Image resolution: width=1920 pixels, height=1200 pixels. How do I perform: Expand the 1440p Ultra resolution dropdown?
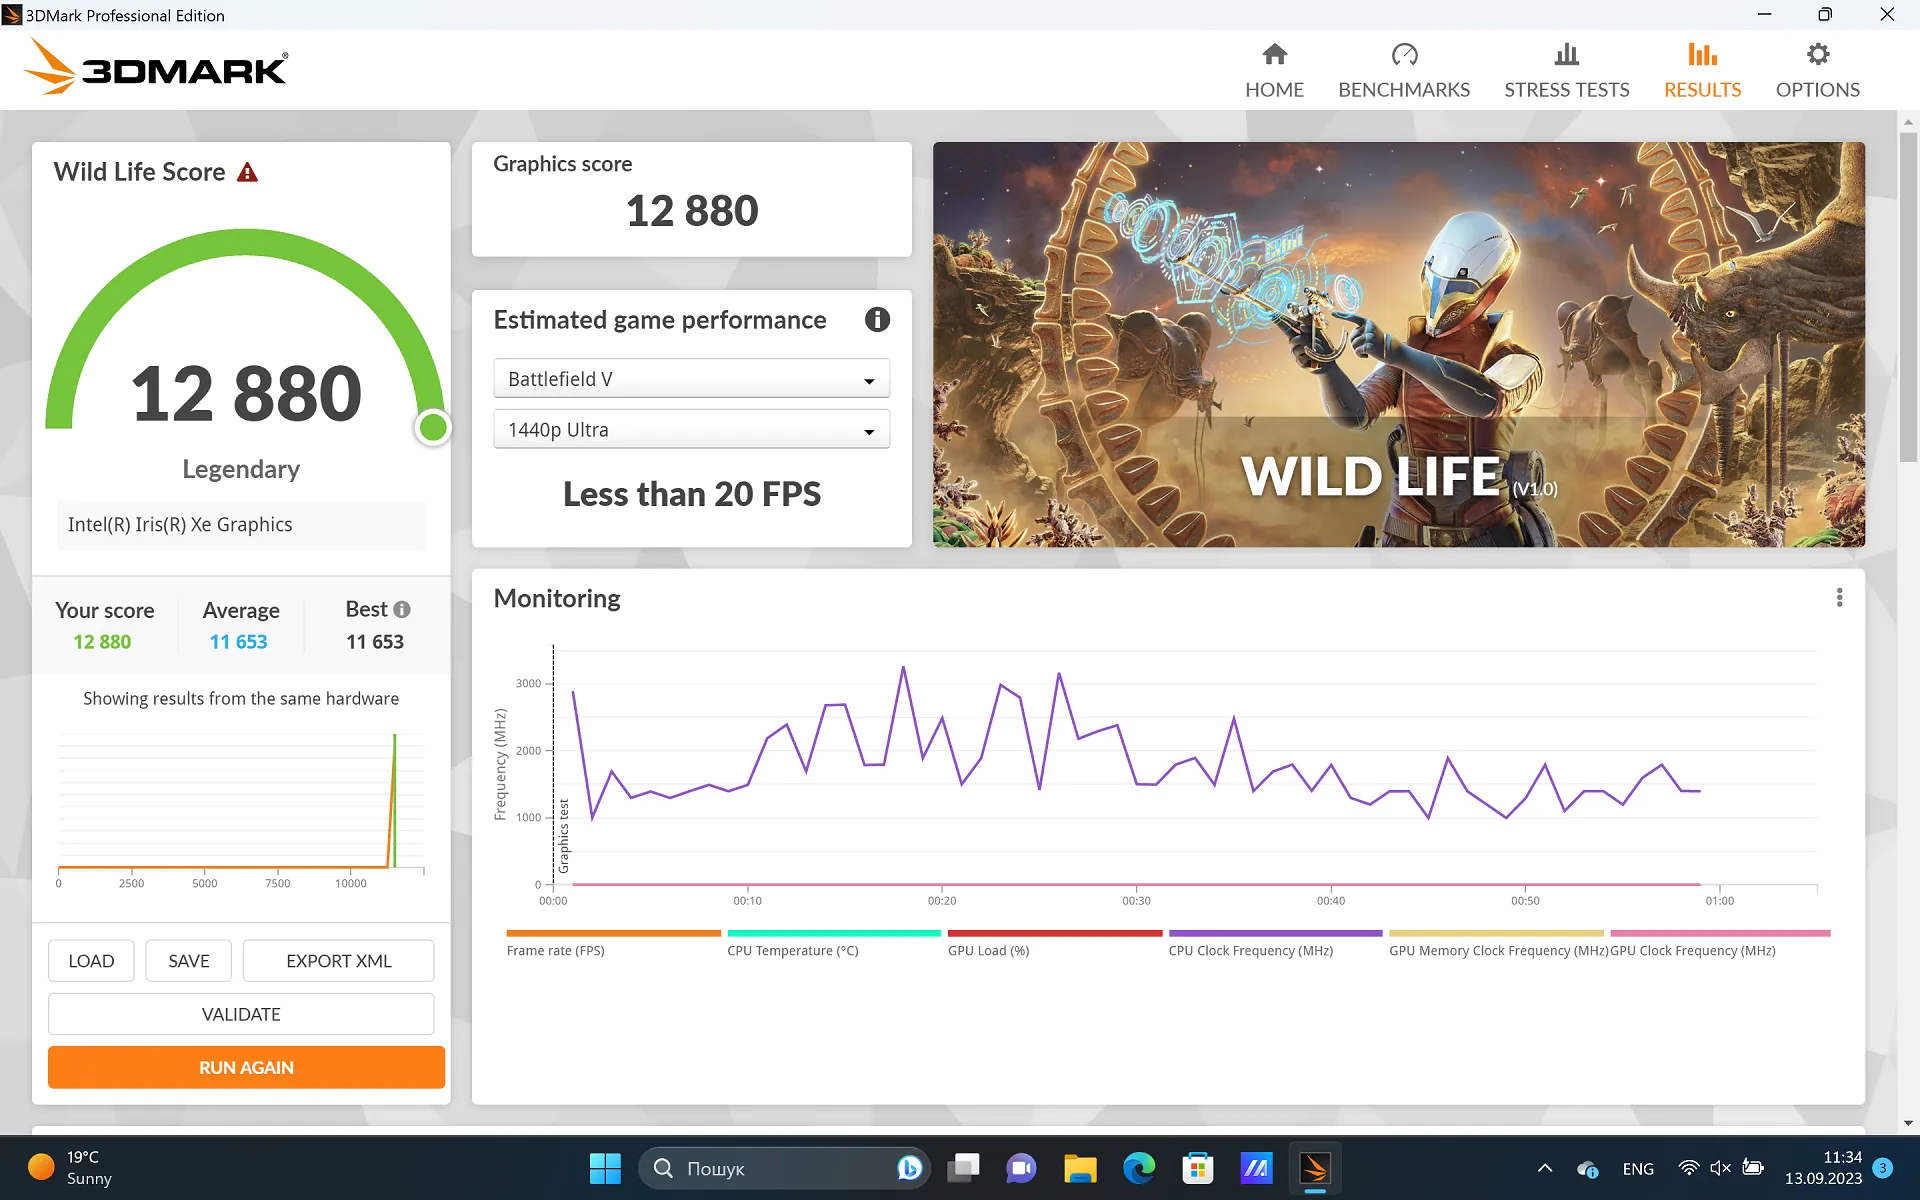point(691,430)
